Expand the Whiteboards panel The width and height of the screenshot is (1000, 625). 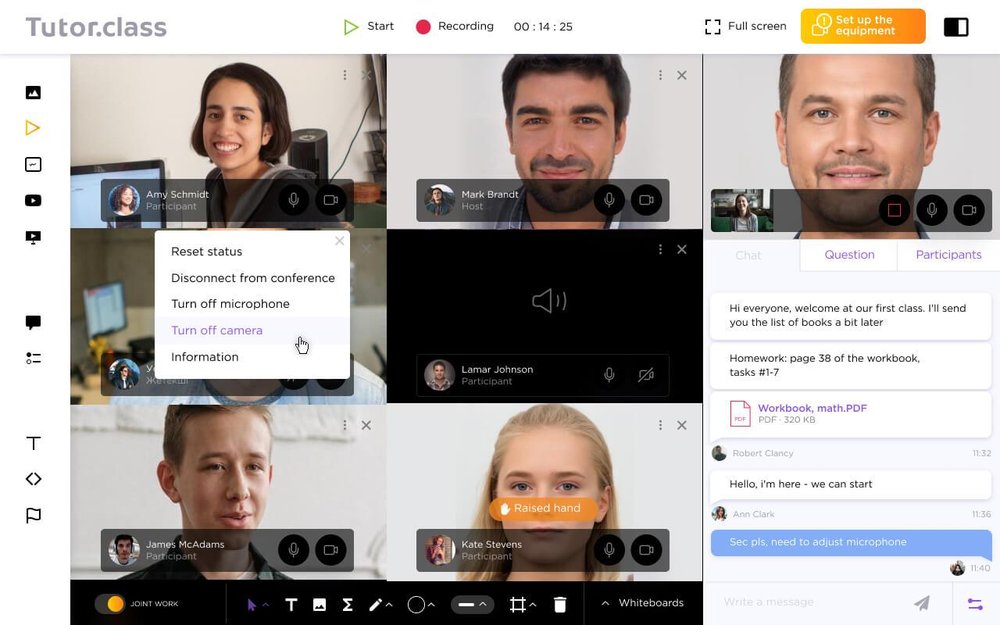pyautogui.click(x=642, y=603)
